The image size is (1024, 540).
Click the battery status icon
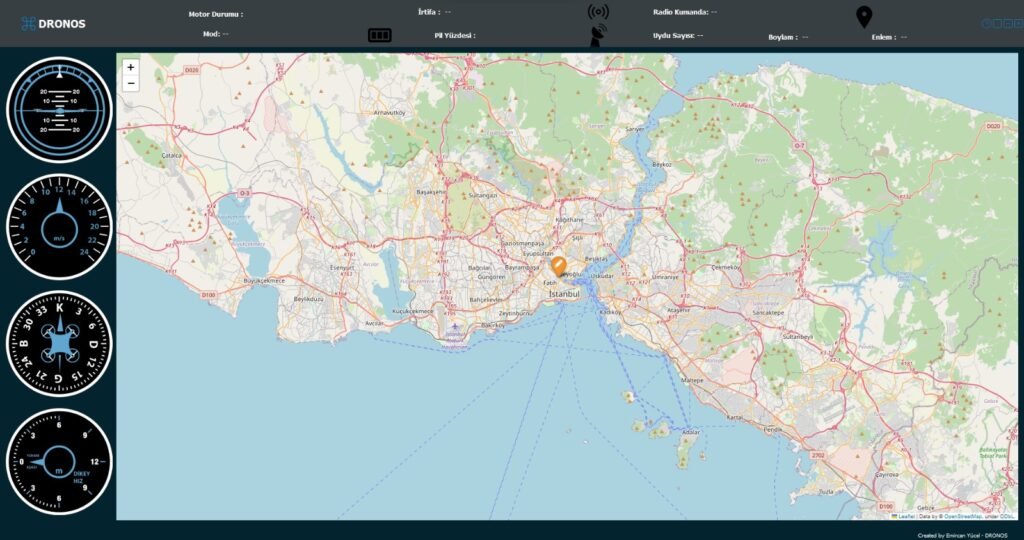click(379, 35)
